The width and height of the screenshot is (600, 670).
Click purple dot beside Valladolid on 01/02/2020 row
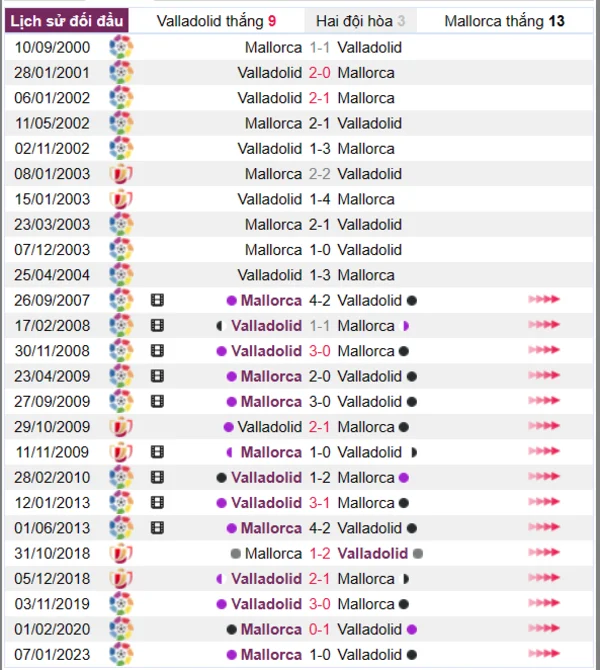(x=412, y=629)
